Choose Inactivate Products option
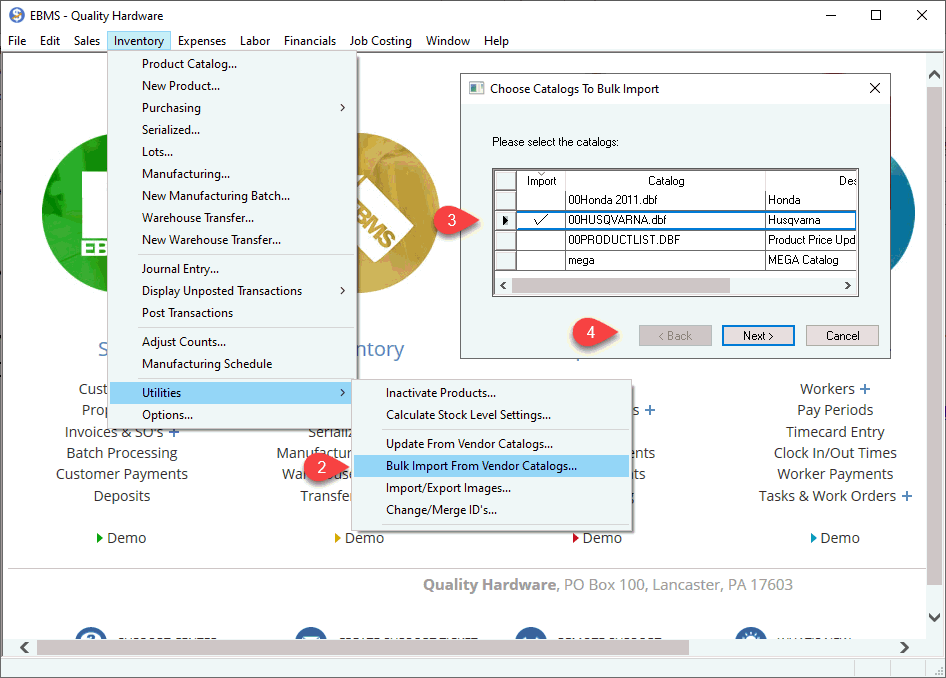The height and width of the screenshot is (678, 946). coord(492,393)
